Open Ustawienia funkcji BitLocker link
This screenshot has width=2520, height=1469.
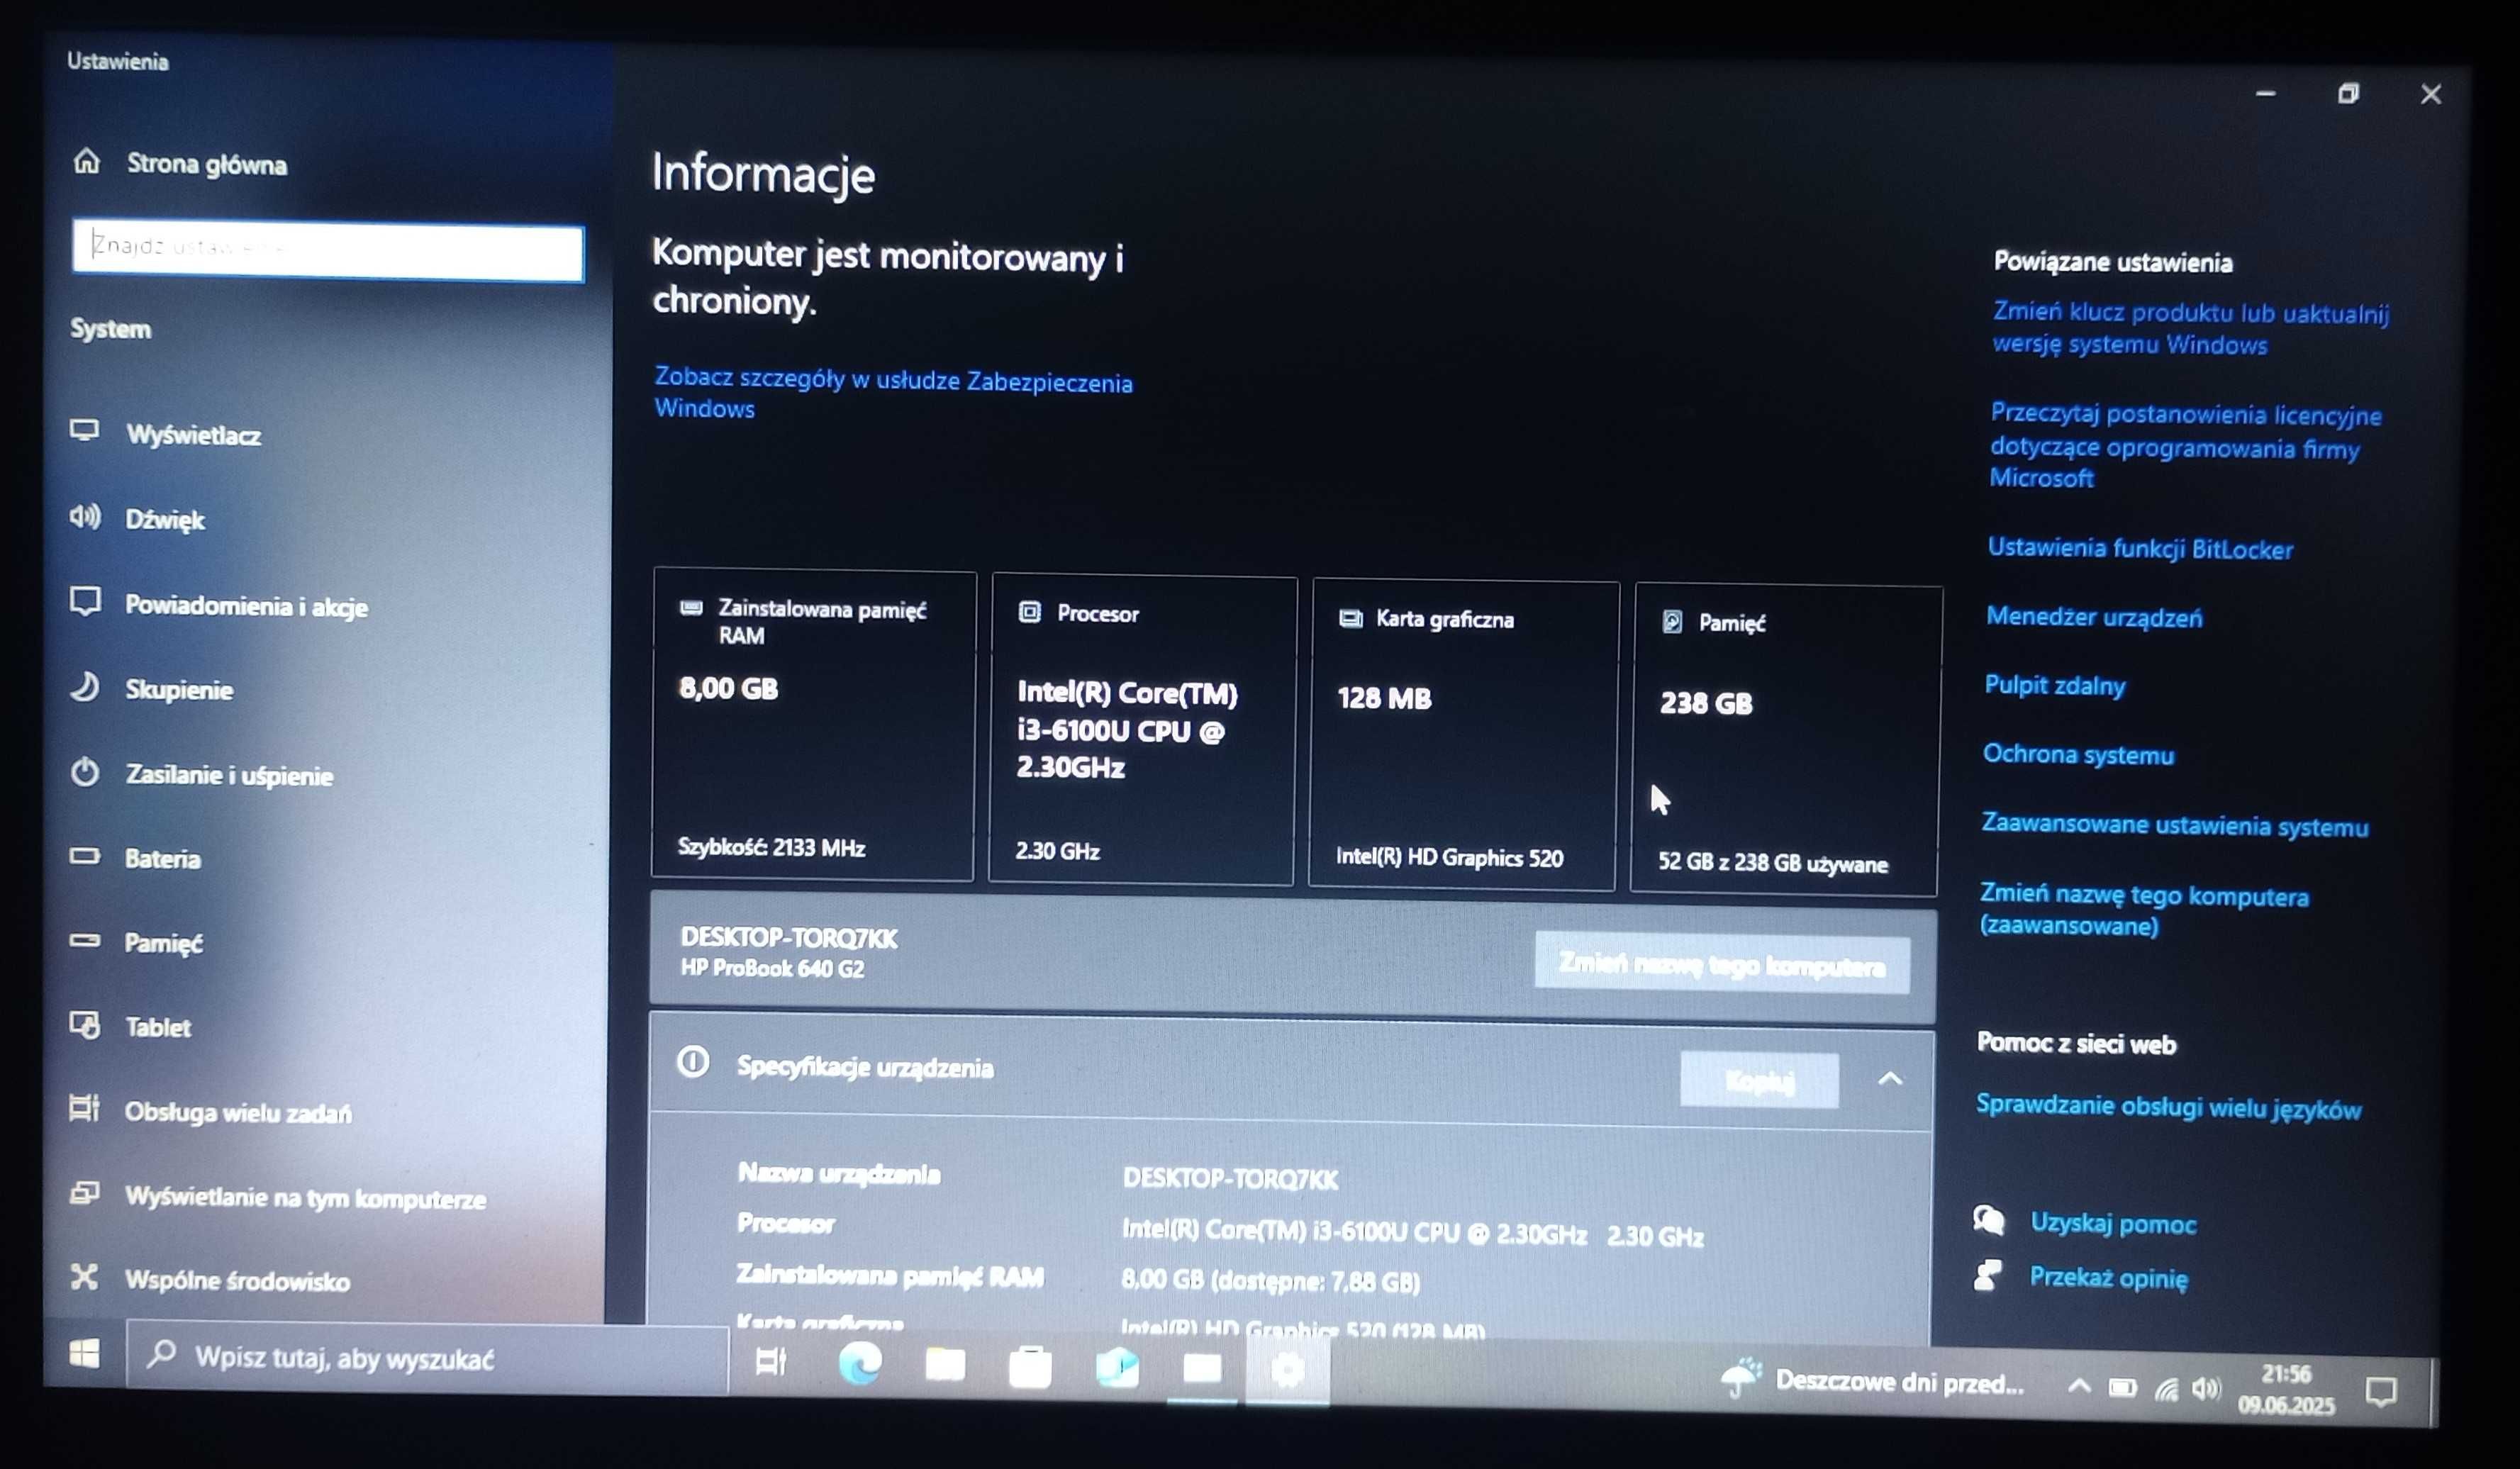pyautogui.click(x=2140, y=548)
